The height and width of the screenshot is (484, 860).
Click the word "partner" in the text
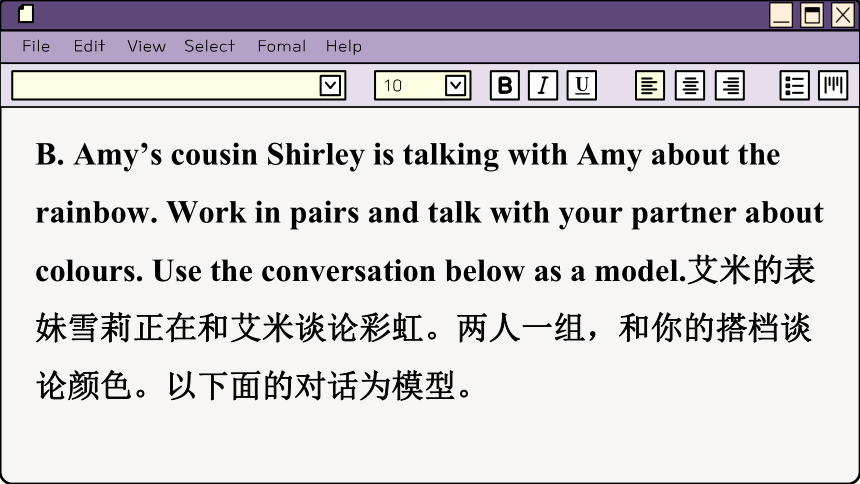(x=683, y=214)
